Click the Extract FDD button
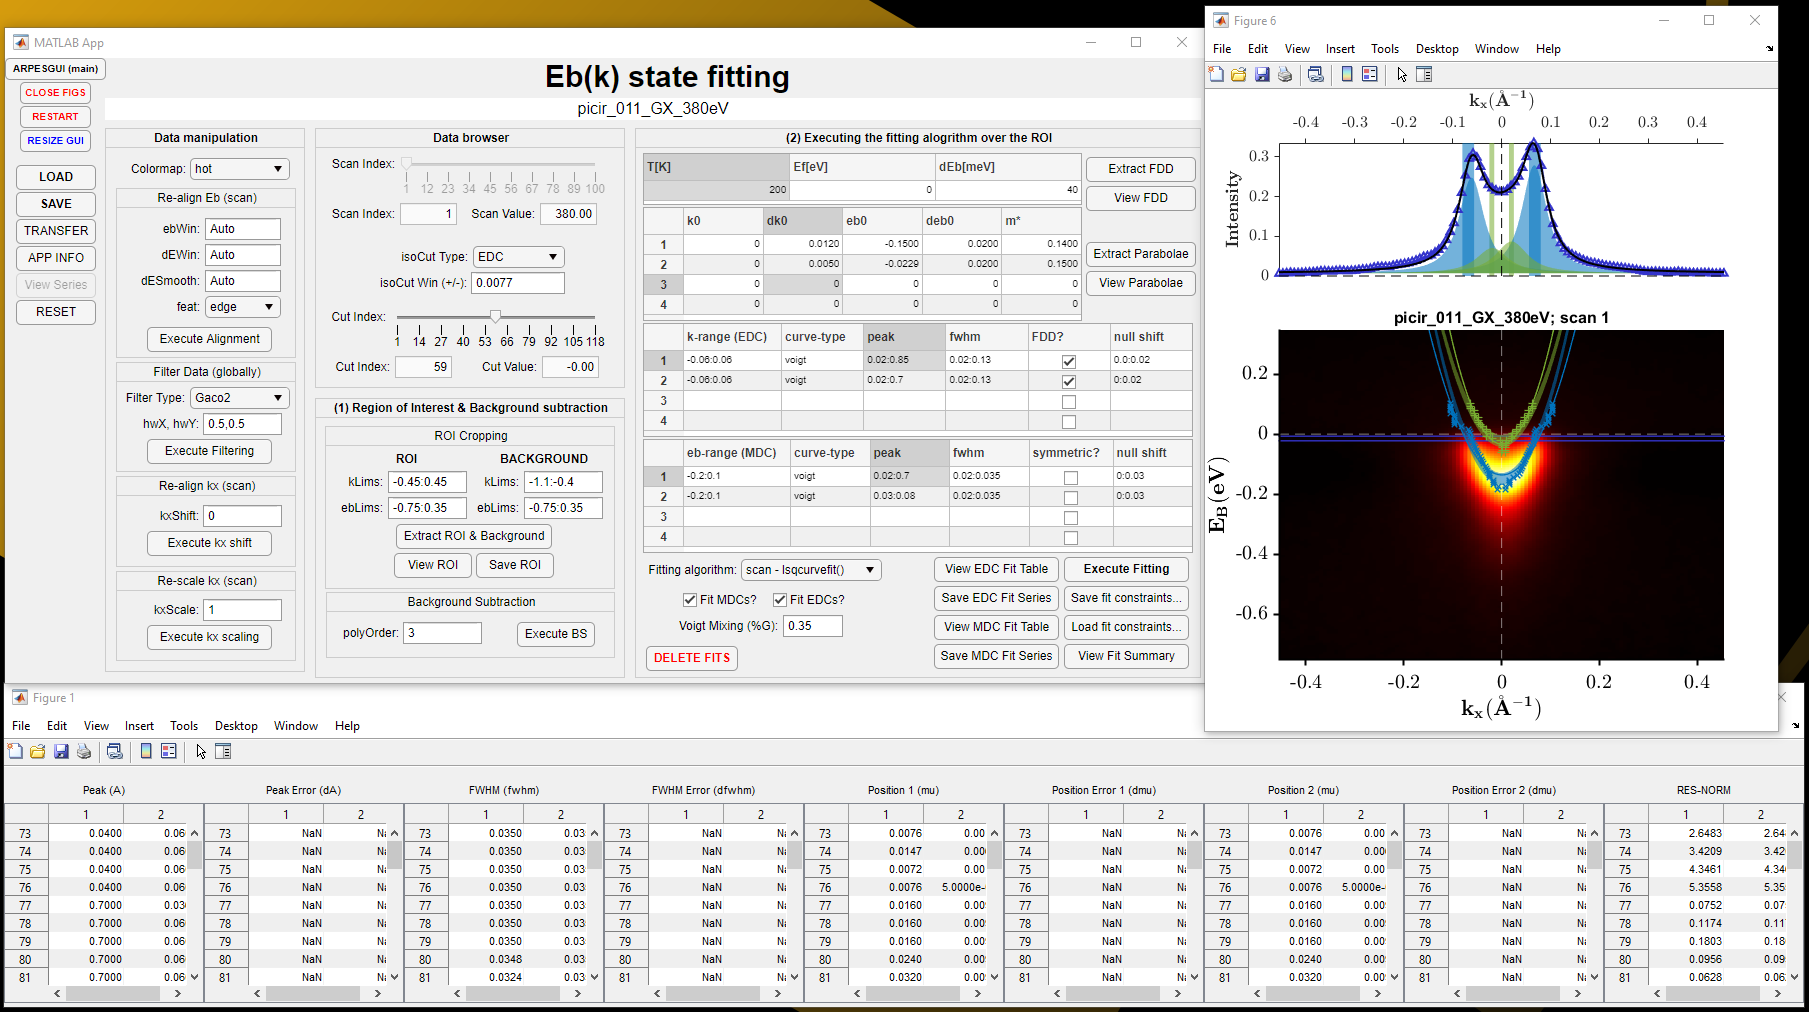This screenshot has width=1809, height=1012. point(1140,169)
